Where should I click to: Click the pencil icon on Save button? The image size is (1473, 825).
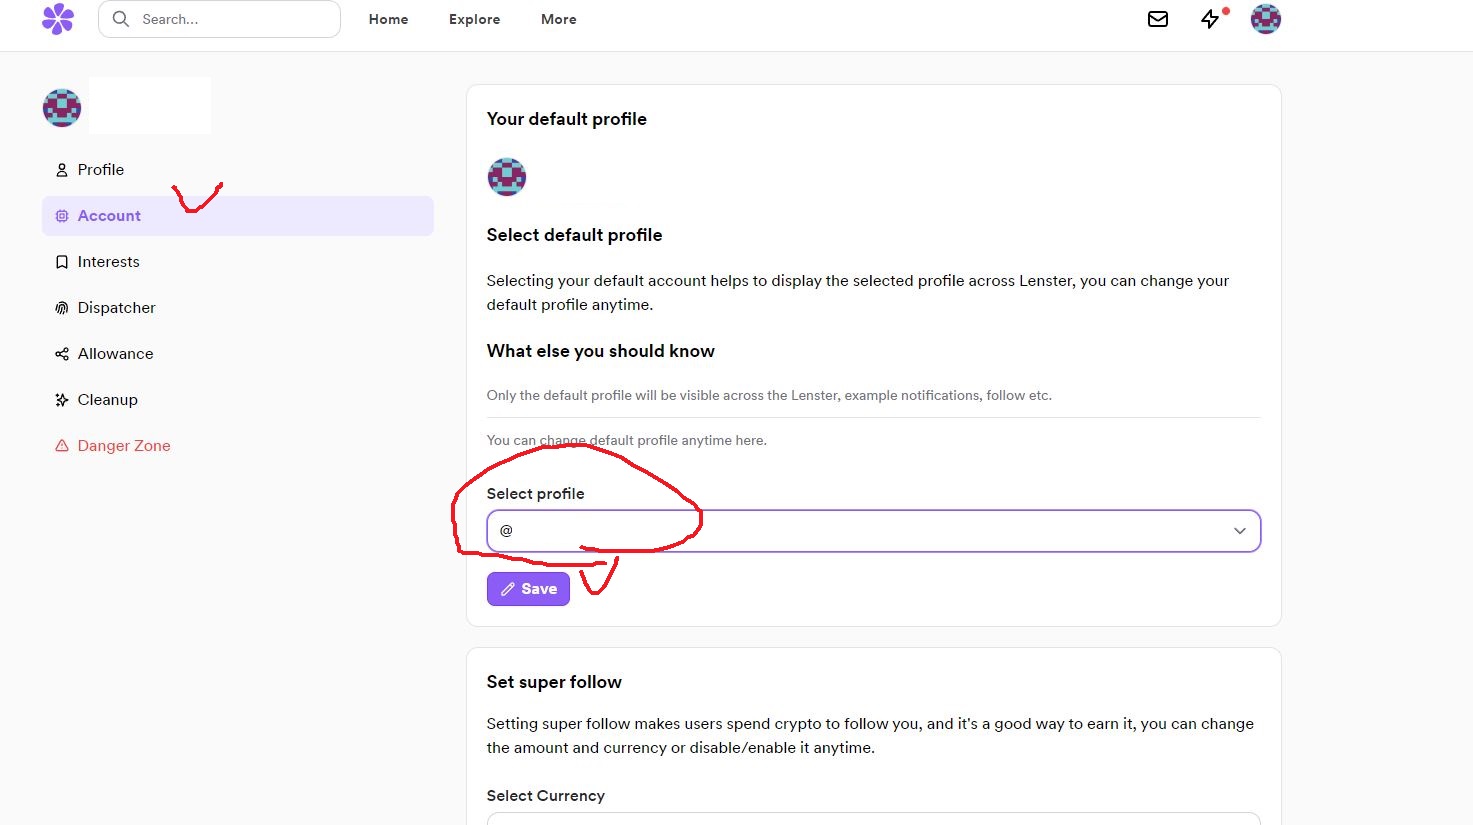tap(508, 589)
